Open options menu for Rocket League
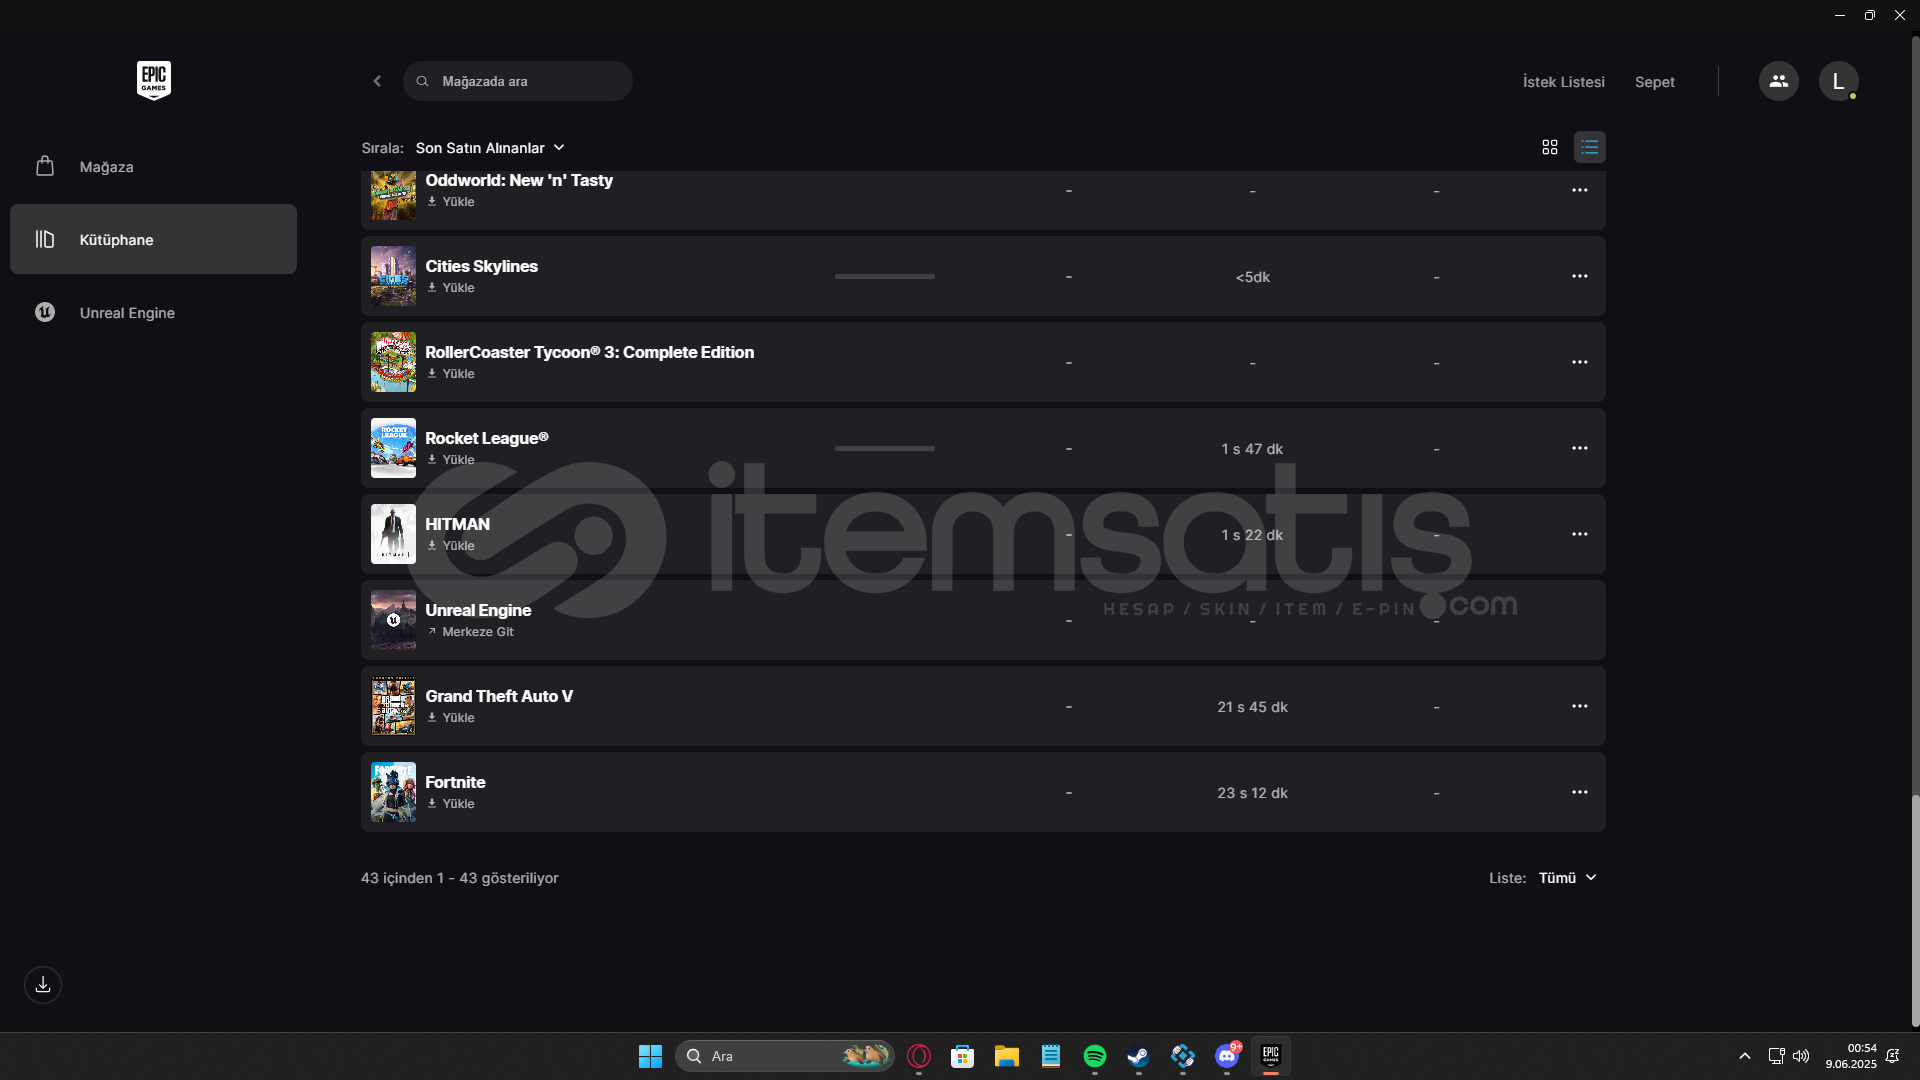Viewport: 1920px width, 1080px height. tap(1580, 448)
